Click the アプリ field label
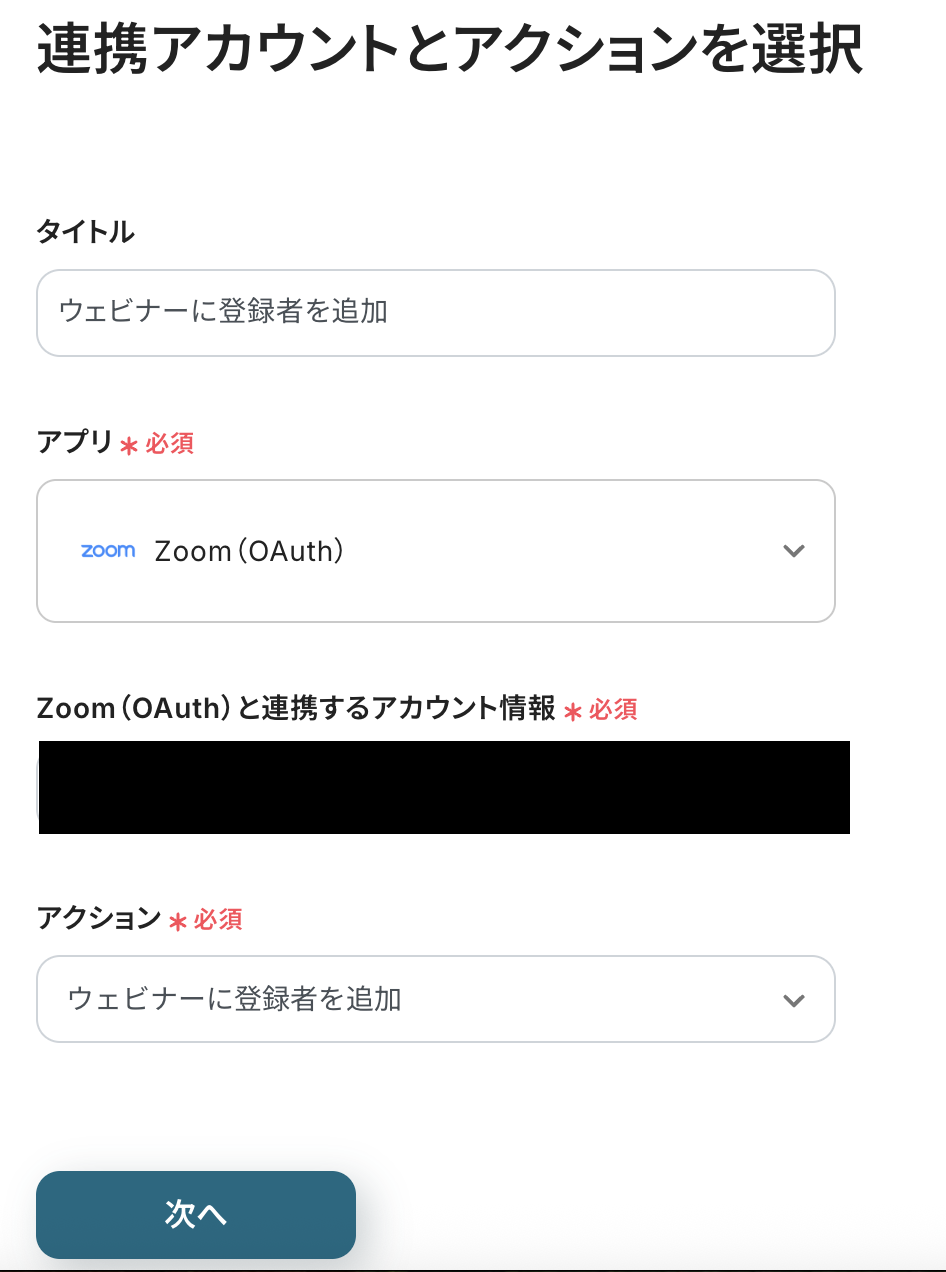The image size is (946, 1272). (x=75, y=442)
